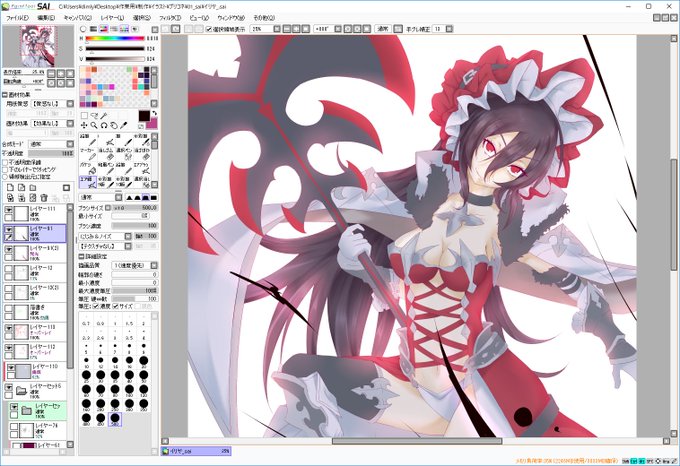This screenshot has height=466, width=680.
Task: Open the キャンバス (Canvas) menu
Action: tap(78, 18)
